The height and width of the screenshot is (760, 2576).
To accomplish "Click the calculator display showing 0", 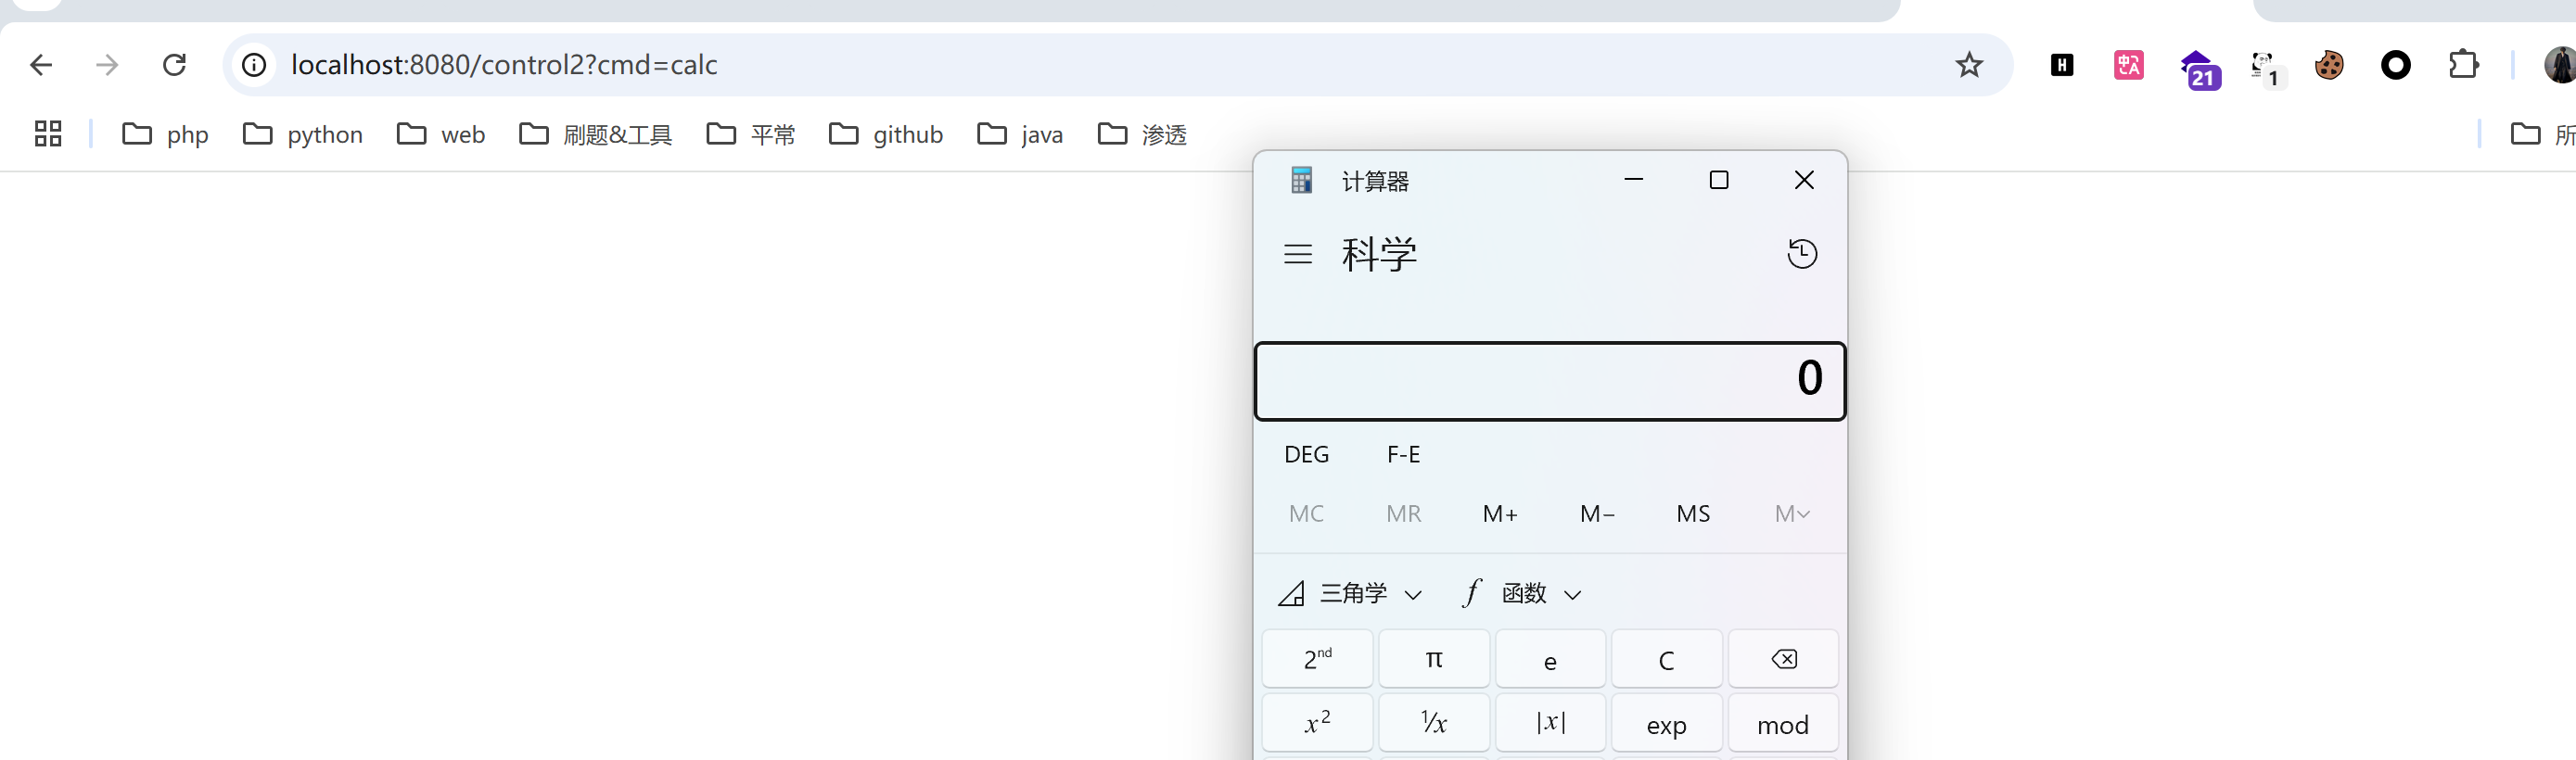I will (1549, 381).
